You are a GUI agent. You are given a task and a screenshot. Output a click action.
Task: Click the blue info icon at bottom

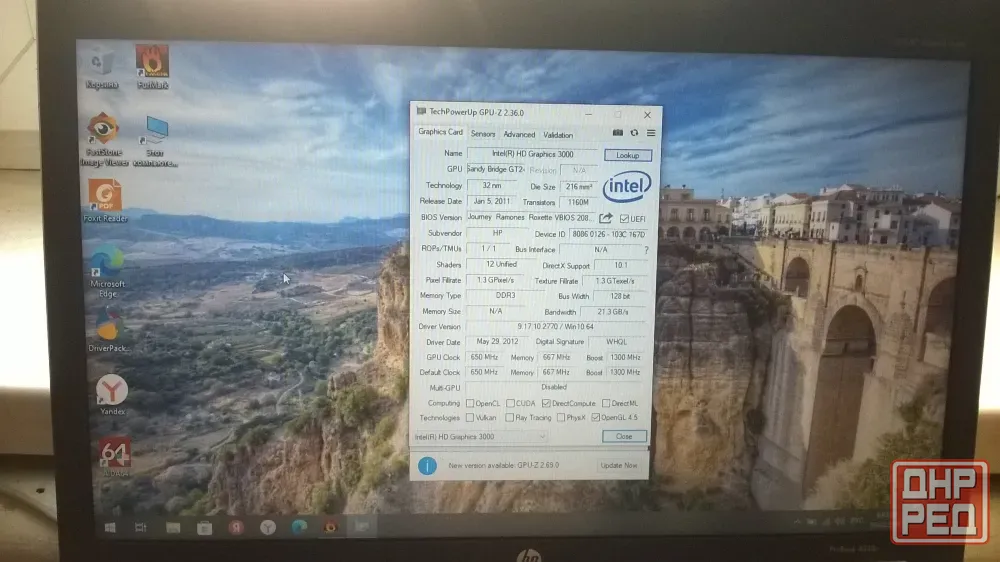click(427, 465)
